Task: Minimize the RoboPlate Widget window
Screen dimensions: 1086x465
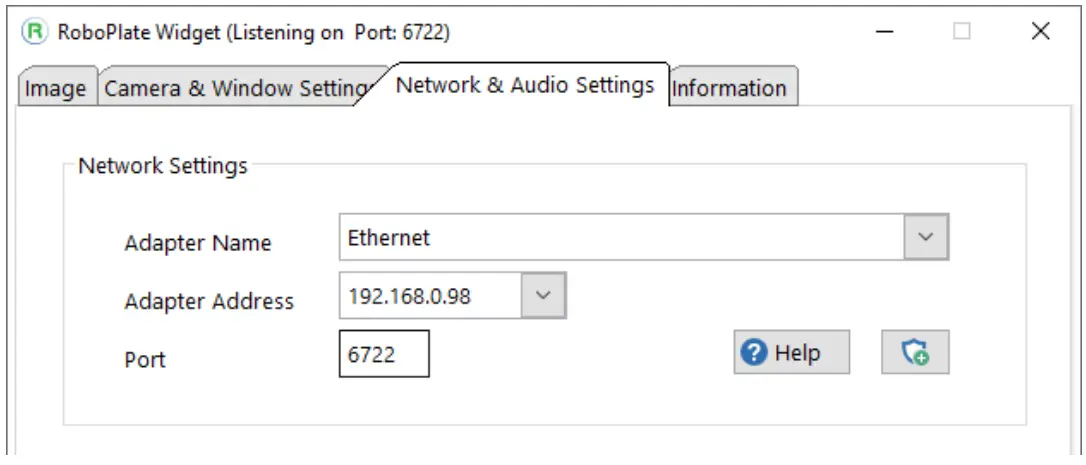Action: click(885, 32)
